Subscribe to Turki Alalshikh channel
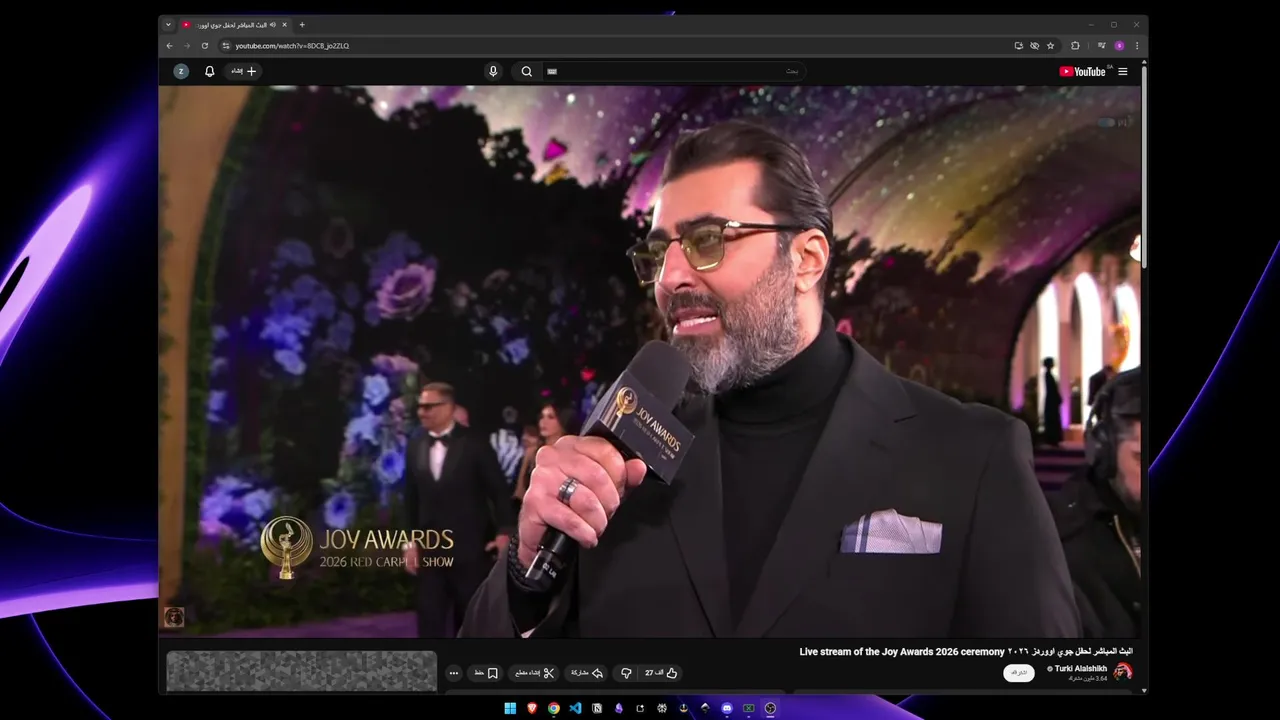1280x720 pixels. (x=1019, y=673)
